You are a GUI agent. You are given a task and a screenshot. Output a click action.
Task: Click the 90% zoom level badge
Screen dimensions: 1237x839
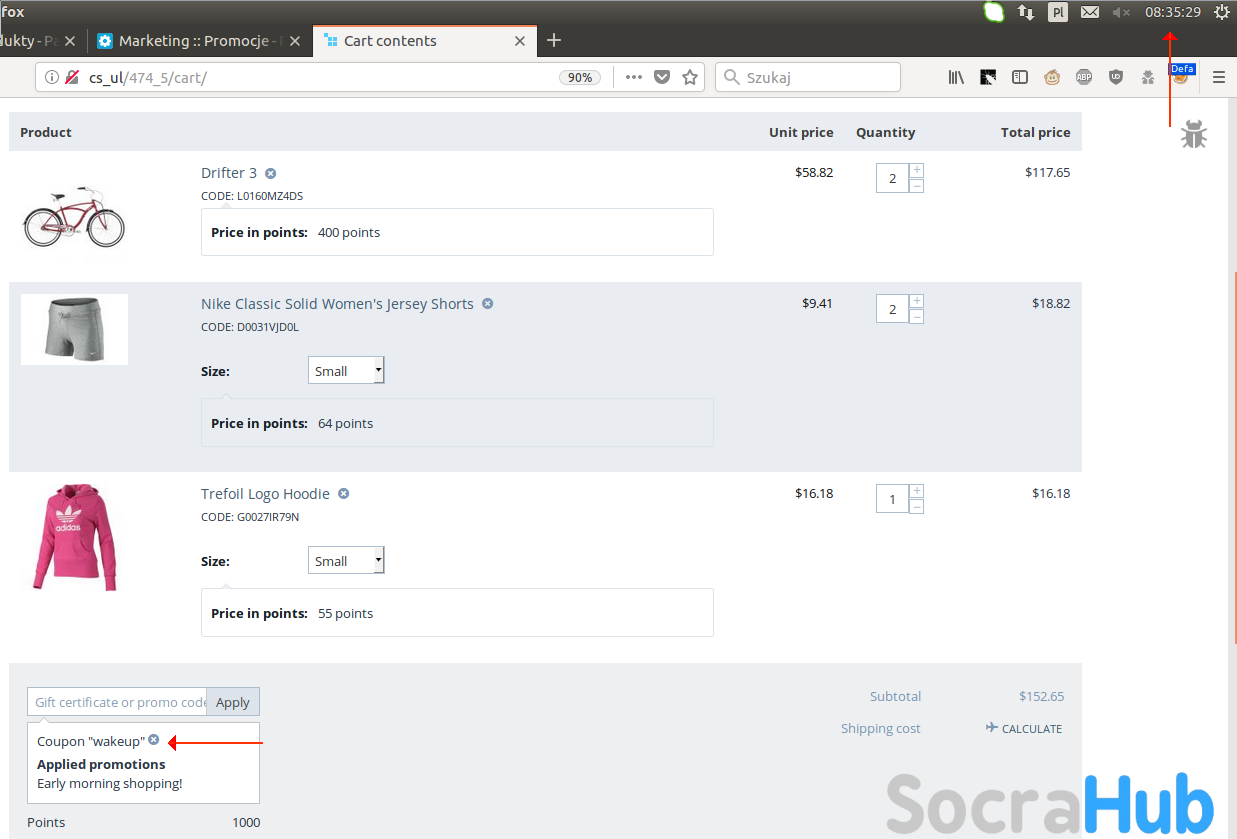(580, 77)
